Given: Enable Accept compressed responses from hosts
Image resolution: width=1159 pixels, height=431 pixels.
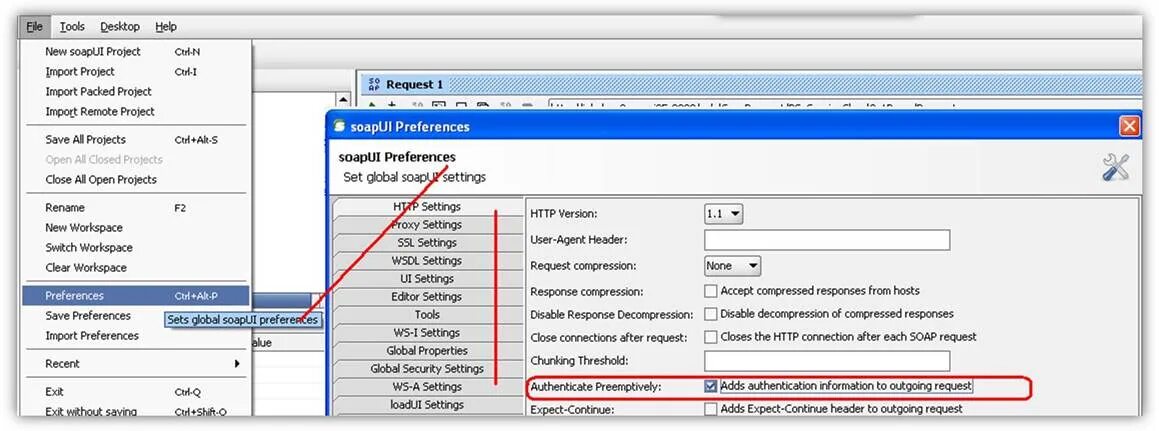Looking at the screenshot, I should (711, 291).
